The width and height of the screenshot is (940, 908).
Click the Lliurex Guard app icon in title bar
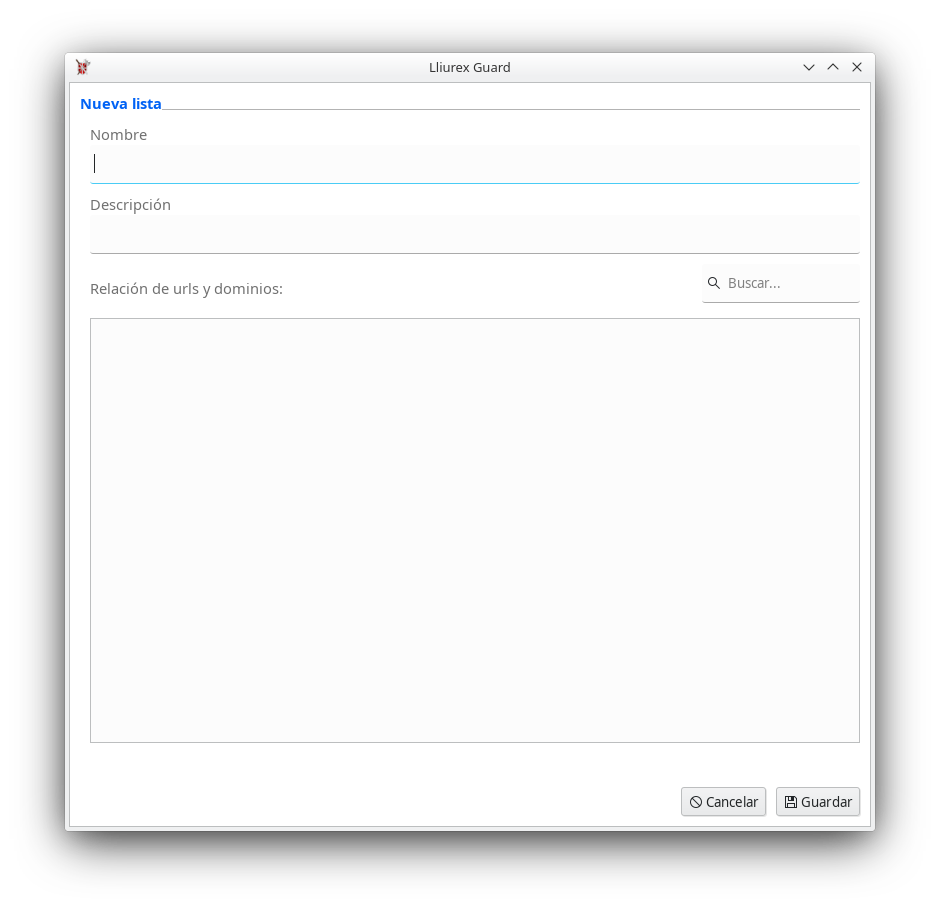click(83, 67)
